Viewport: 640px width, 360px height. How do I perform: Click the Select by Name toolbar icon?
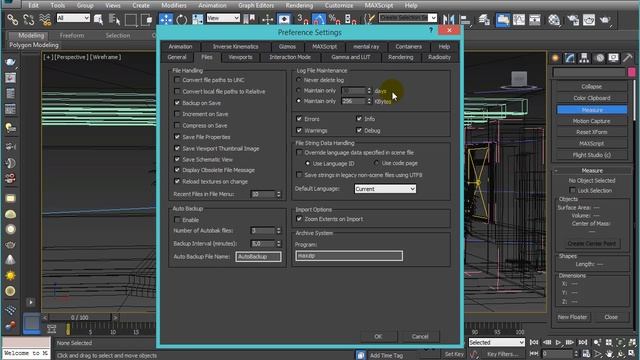point(114,19)
